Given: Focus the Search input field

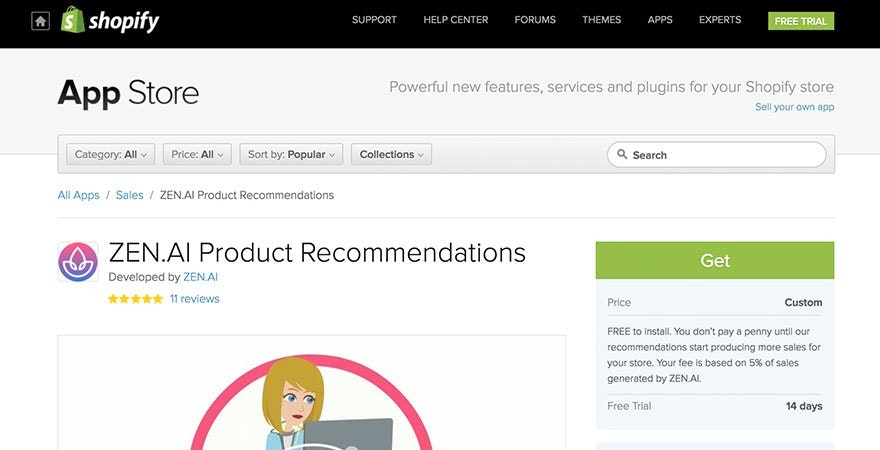Looking at the screenshot, I should pyautogui.click(x=725, y=155).
